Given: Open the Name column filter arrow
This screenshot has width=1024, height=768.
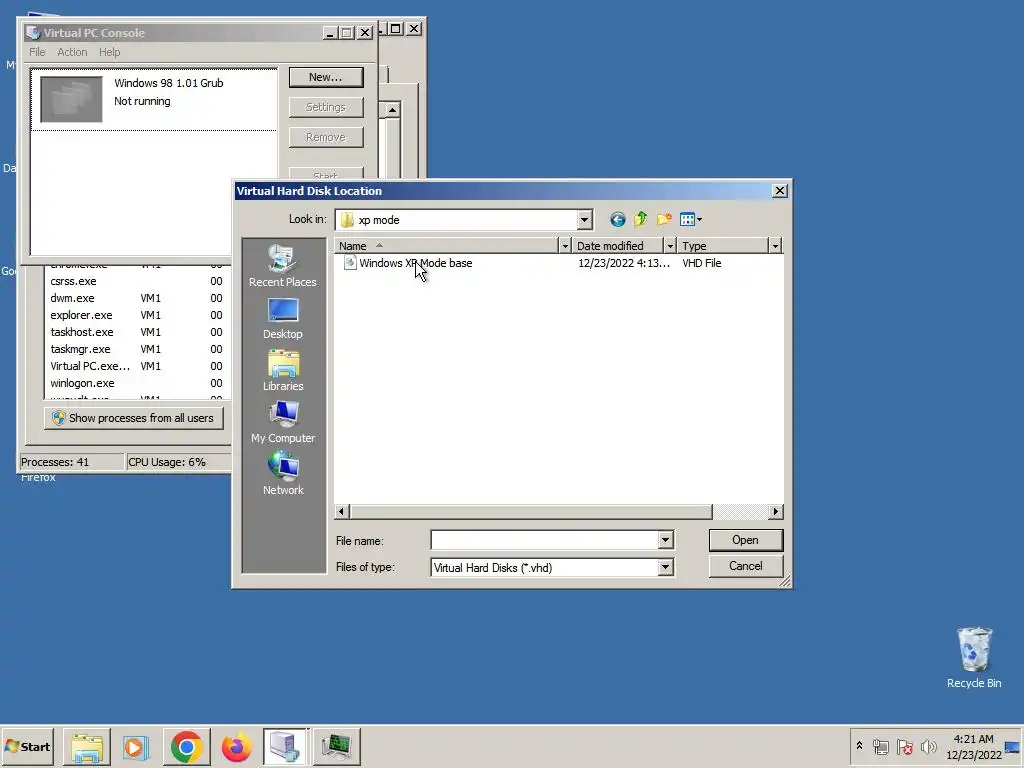Looking at the screenshot, I should click(x=565, y=246).
